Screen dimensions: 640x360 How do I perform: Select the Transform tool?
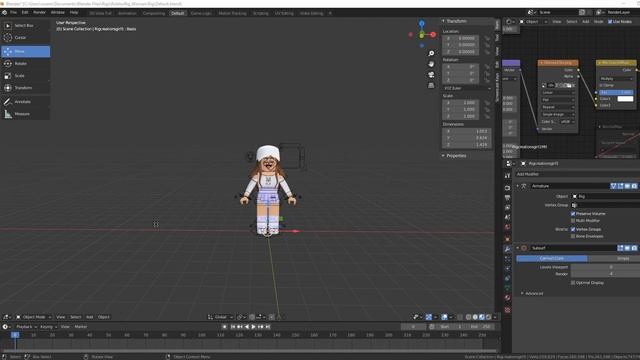pos(25,88)
